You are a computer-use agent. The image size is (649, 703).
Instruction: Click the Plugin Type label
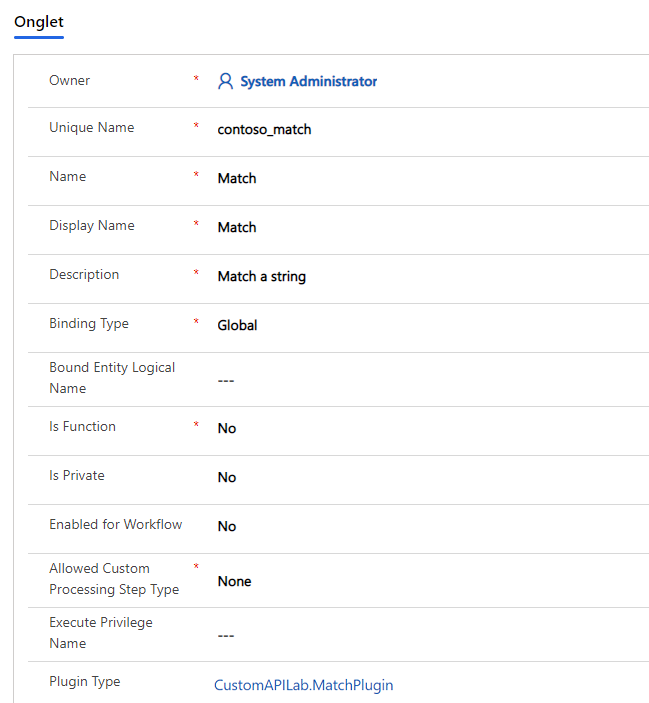point(85,681)
